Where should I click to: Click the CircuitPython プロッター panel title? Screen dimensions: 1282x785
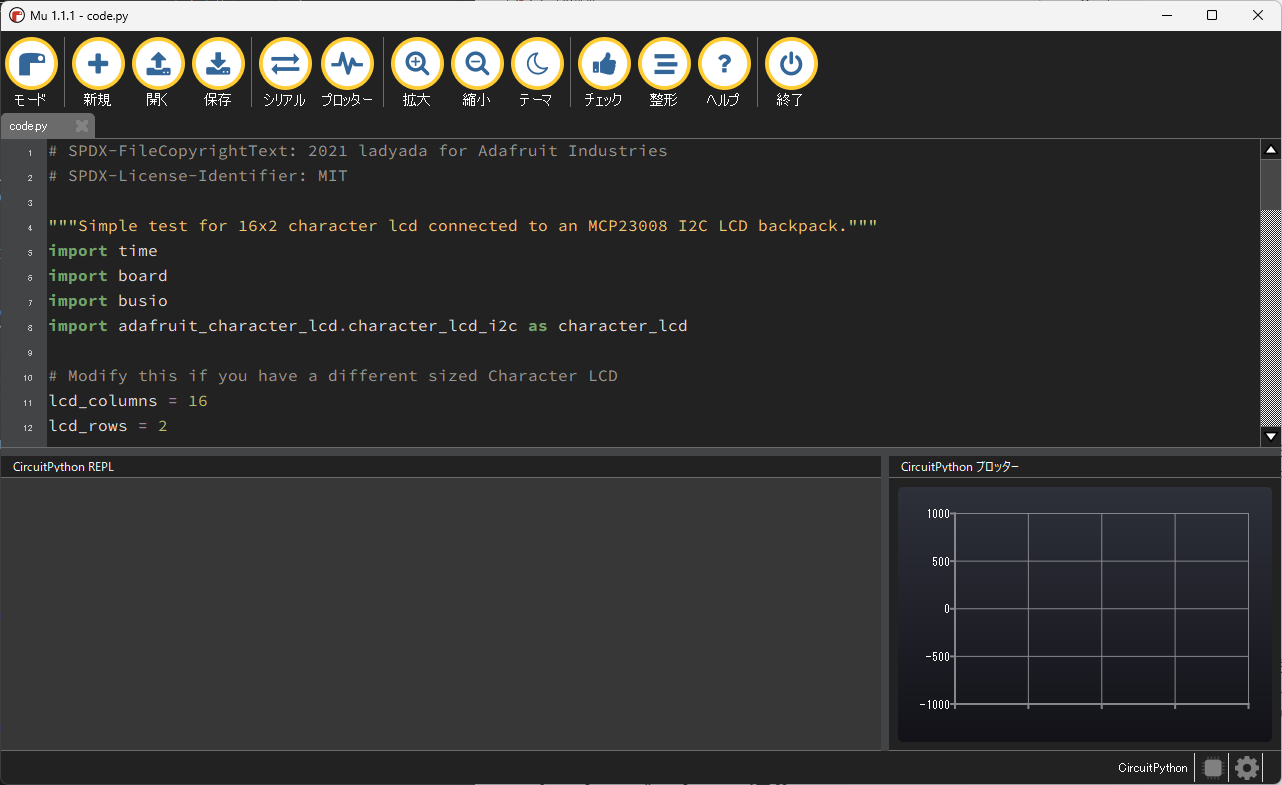tap(960, 467)
